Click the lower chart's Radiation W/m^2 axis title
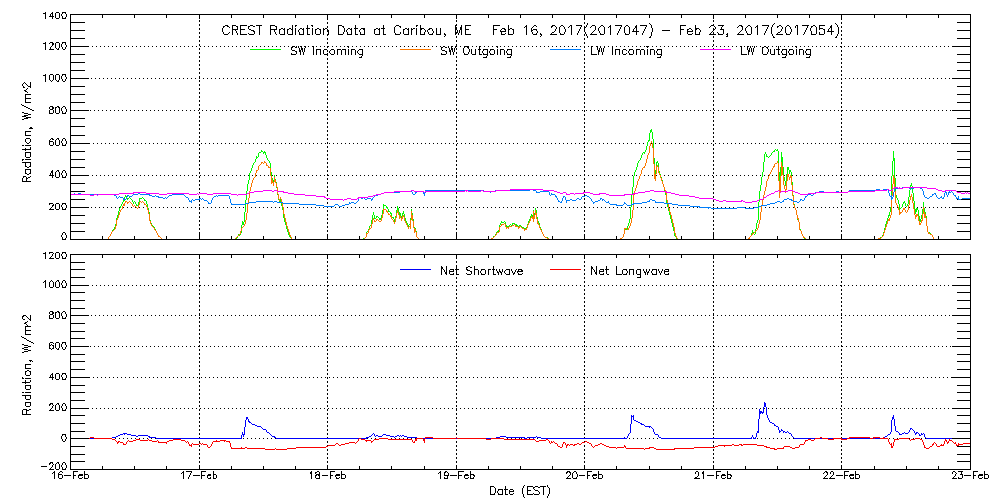 (x=27, y=362)
